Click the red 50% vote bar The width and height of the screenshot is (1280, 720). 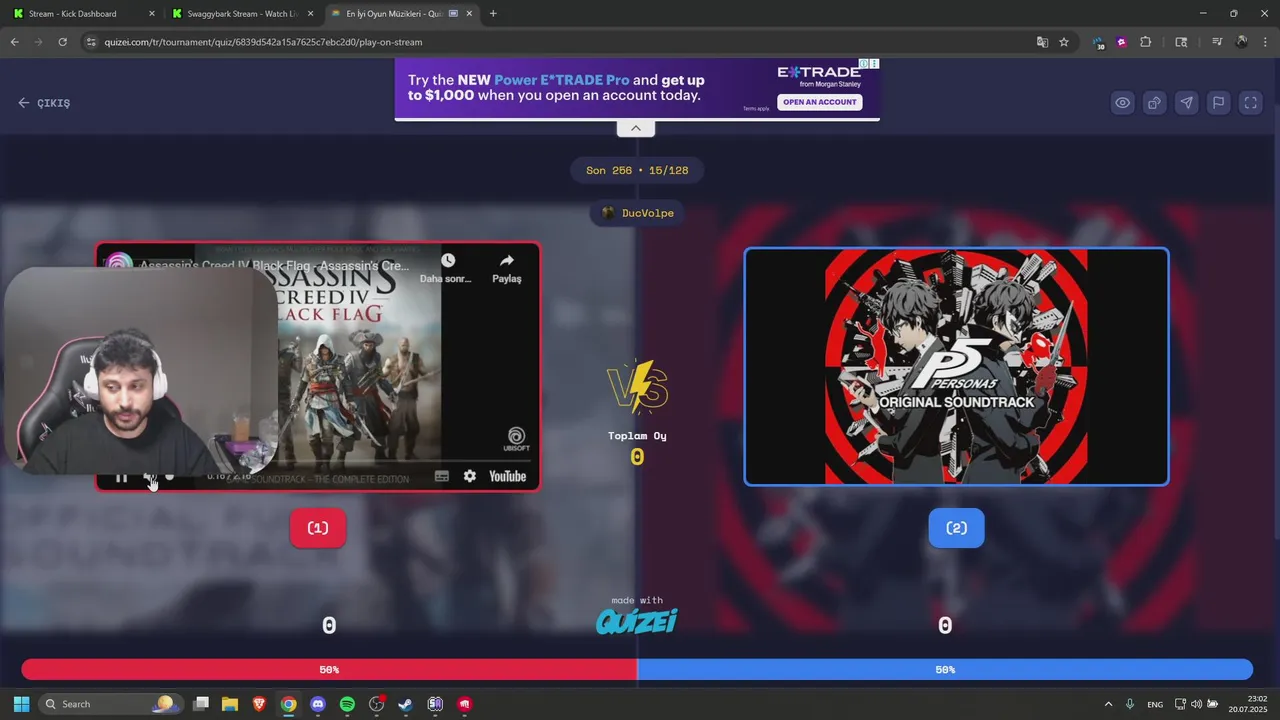(329, 670)
